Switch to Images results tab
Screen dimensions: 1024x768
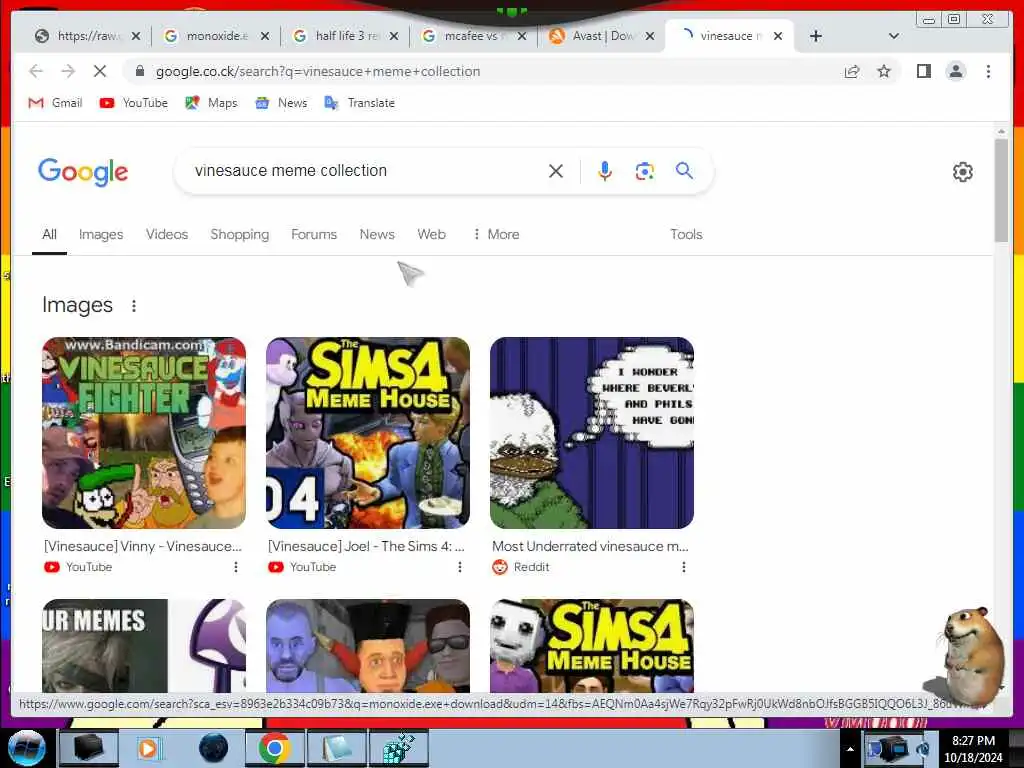(101, 234)
